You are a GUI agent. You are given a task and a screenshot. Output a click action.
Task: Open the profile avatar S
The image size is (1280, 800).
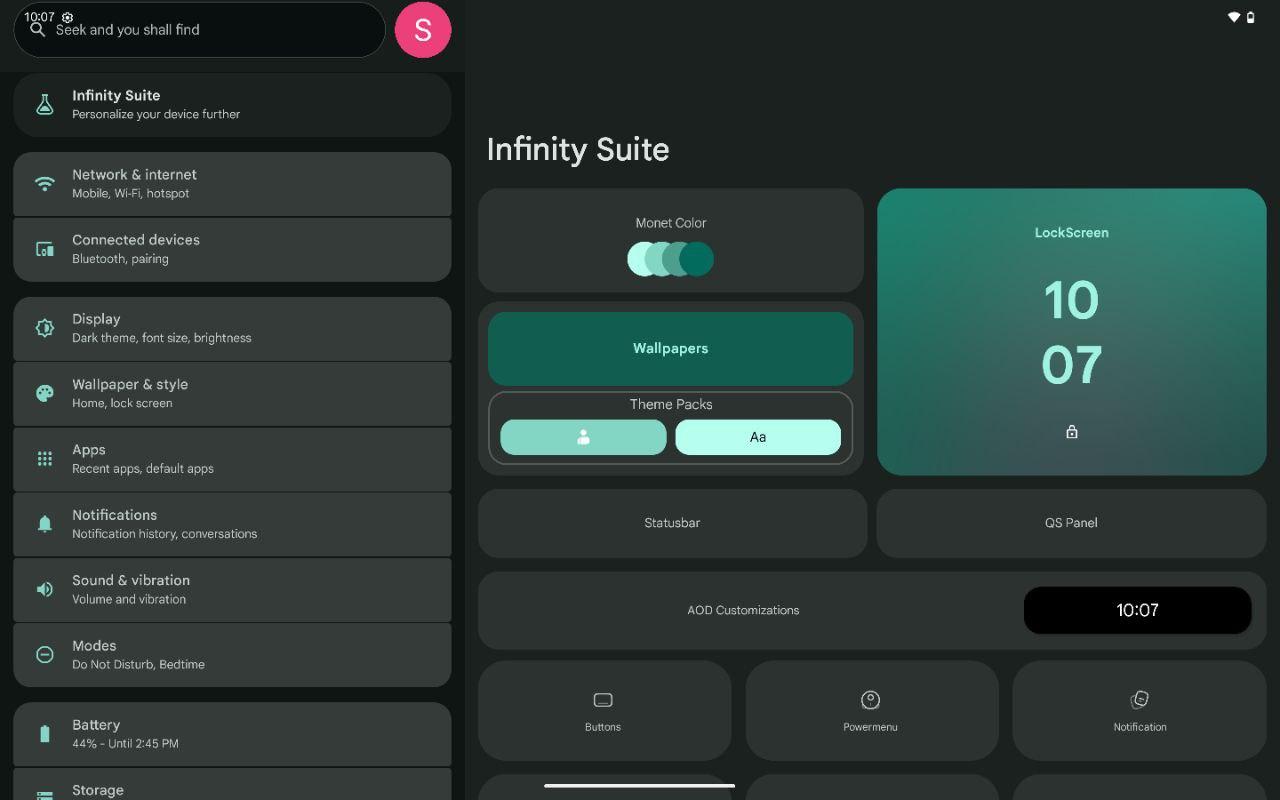tap(423, 30)
